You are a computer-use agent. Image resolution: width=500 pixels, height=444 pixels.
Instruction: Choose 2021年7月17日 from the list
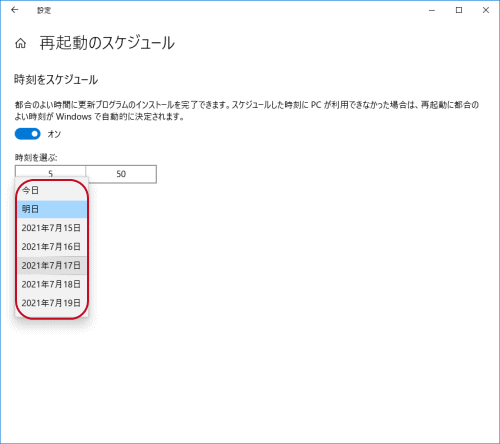52,266
